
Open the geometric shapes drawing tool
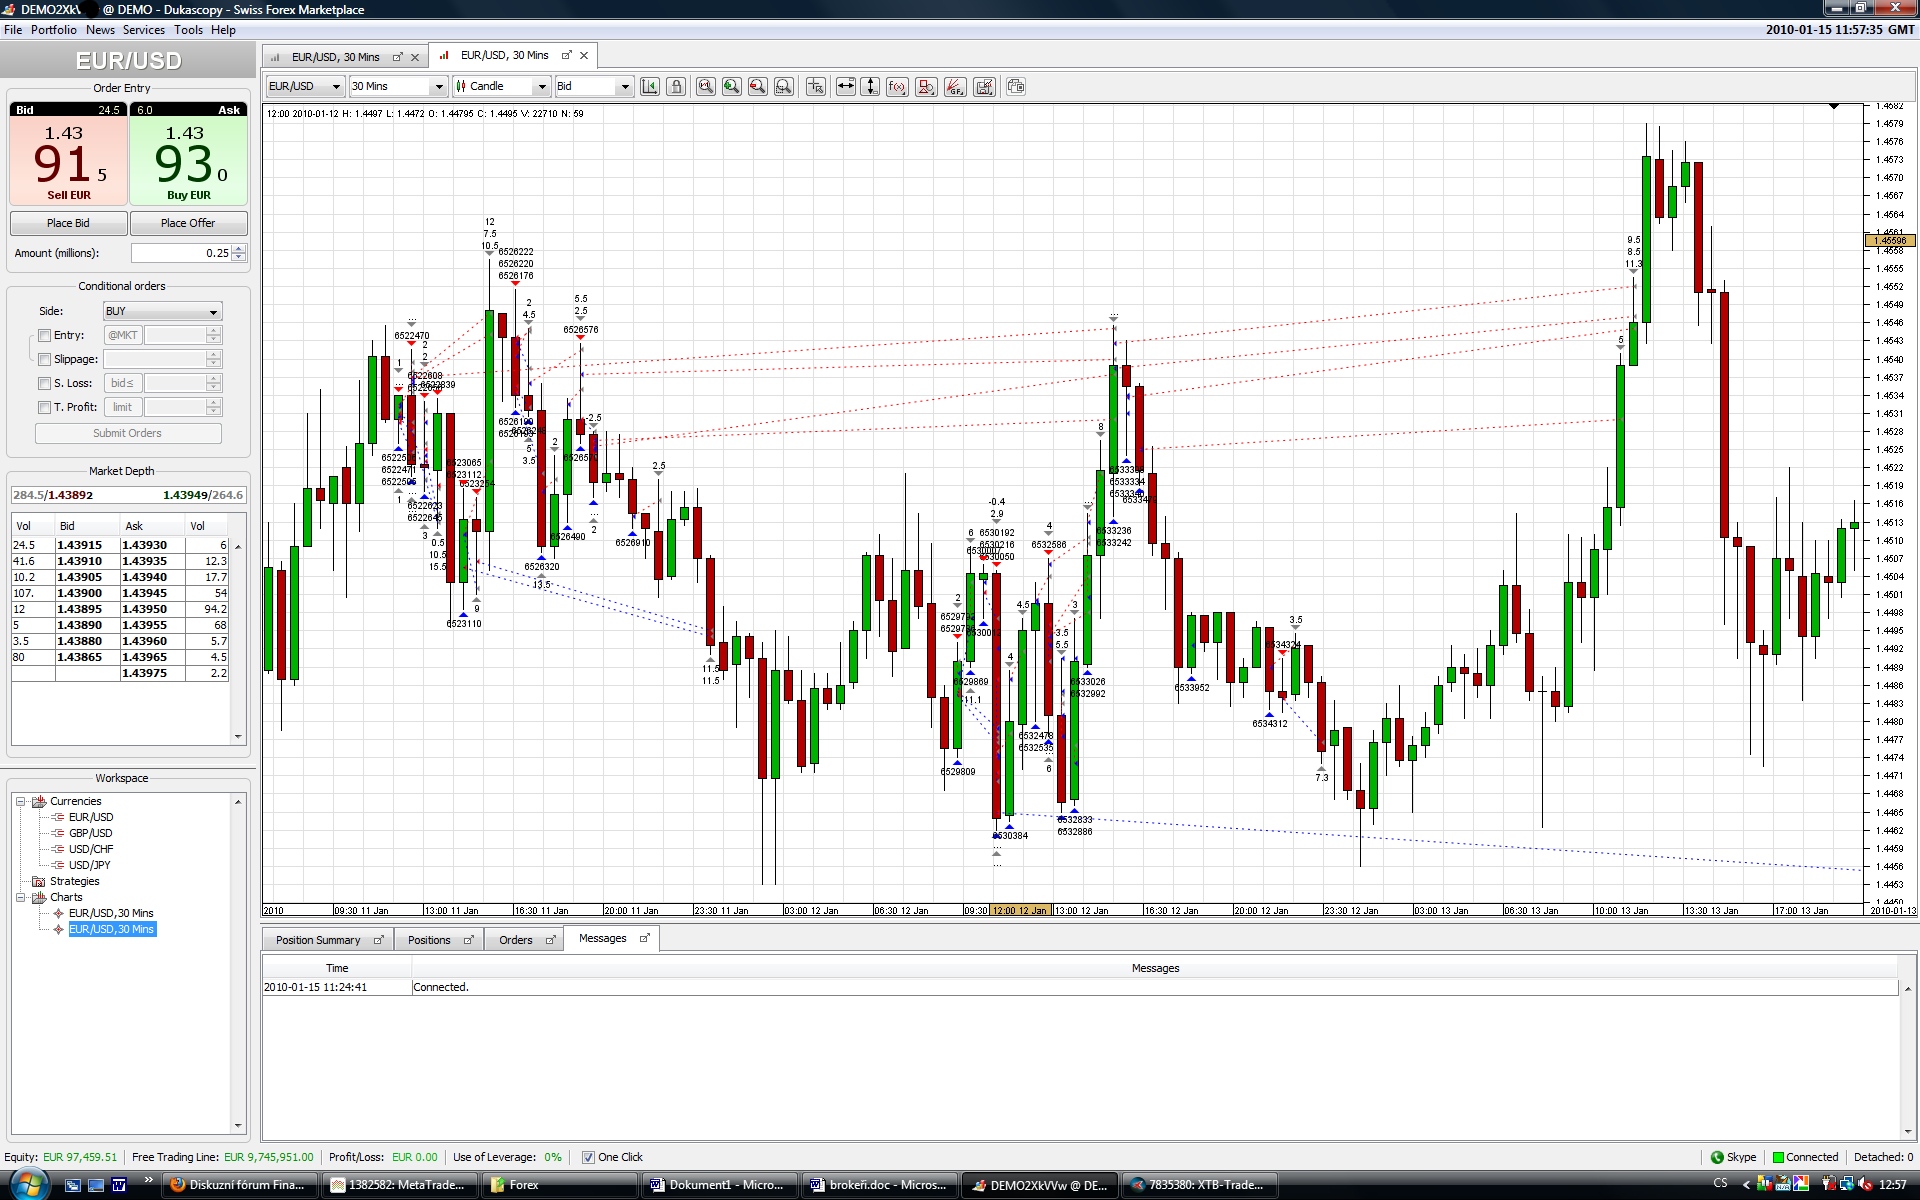pyautogui.click(x=926, y=87)
